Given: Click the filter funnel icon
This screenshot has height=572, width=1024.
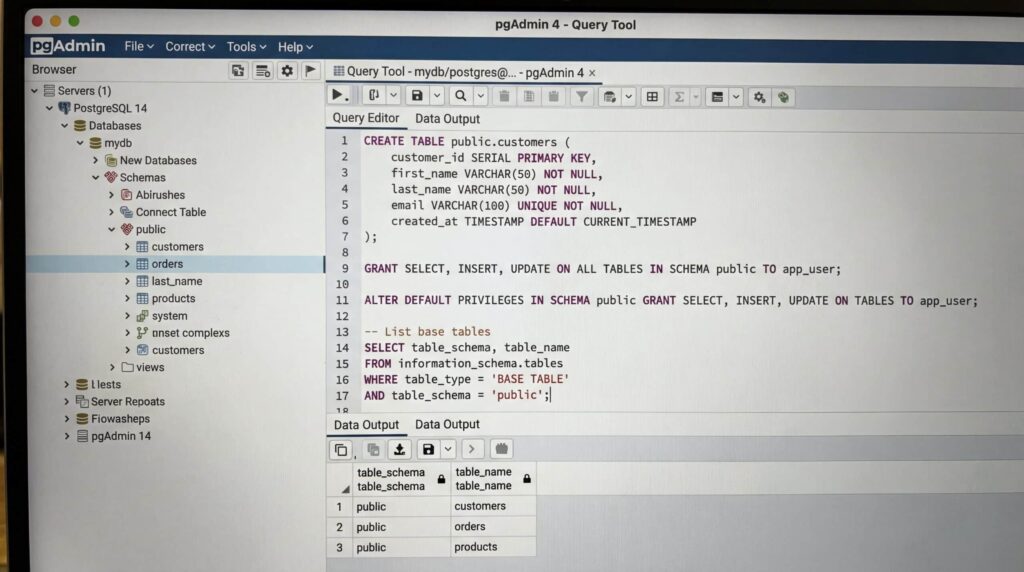Looking at the screenshot, I should (x=581, y=97).
